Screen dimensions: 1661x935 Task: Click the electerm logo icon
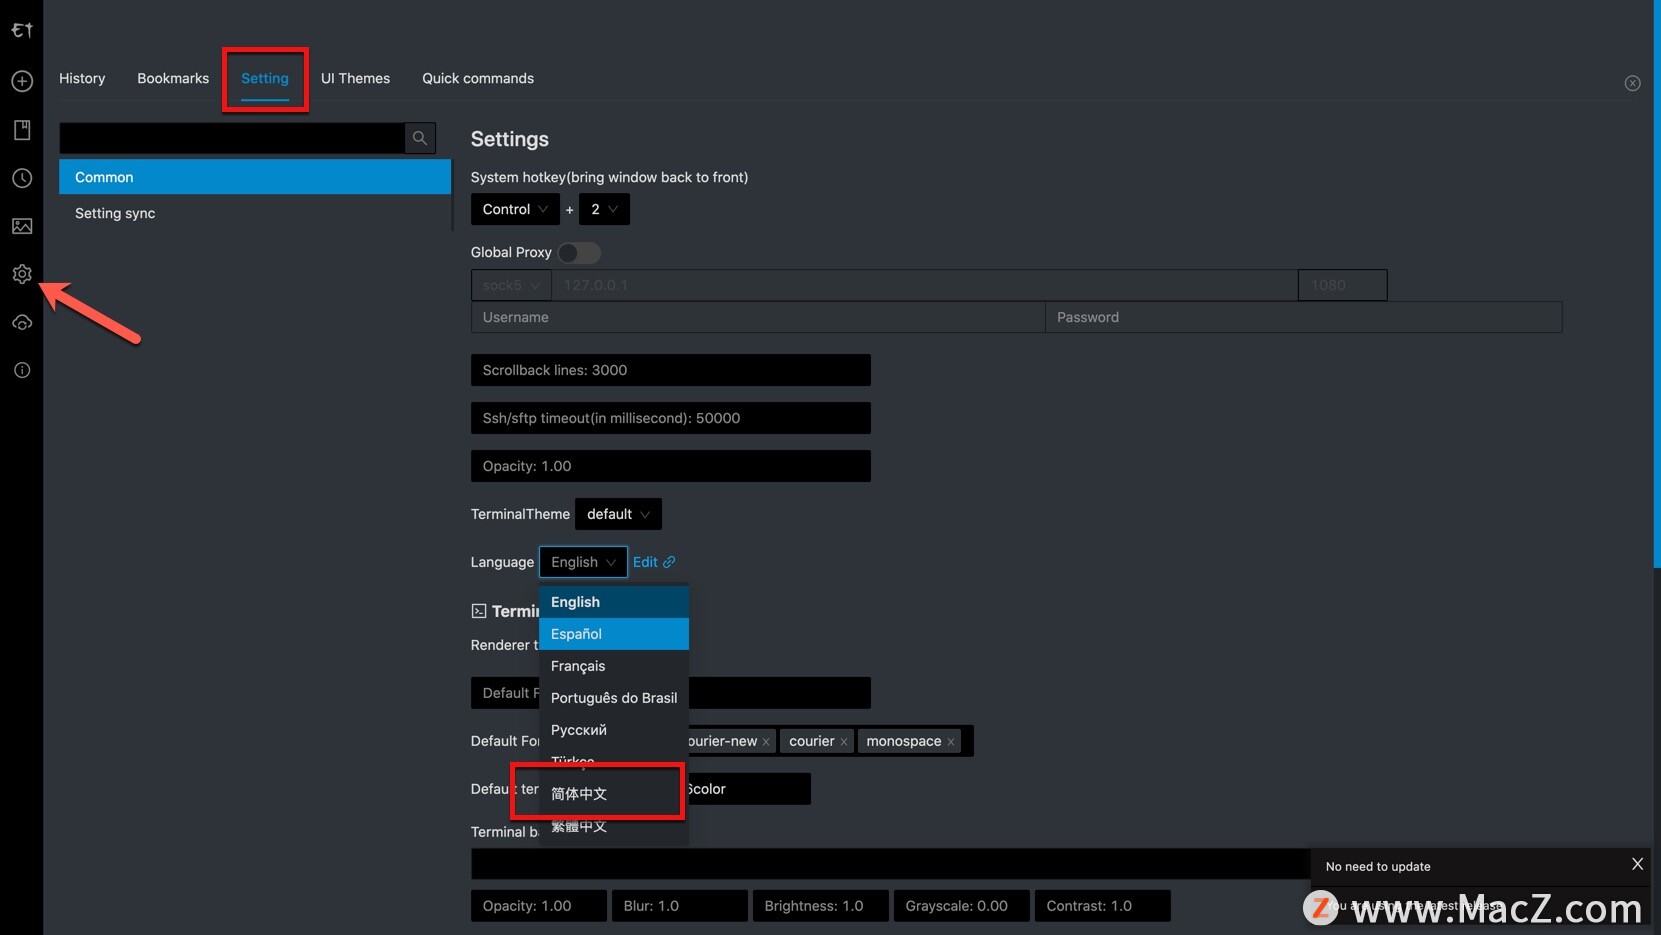coord(22,30)
